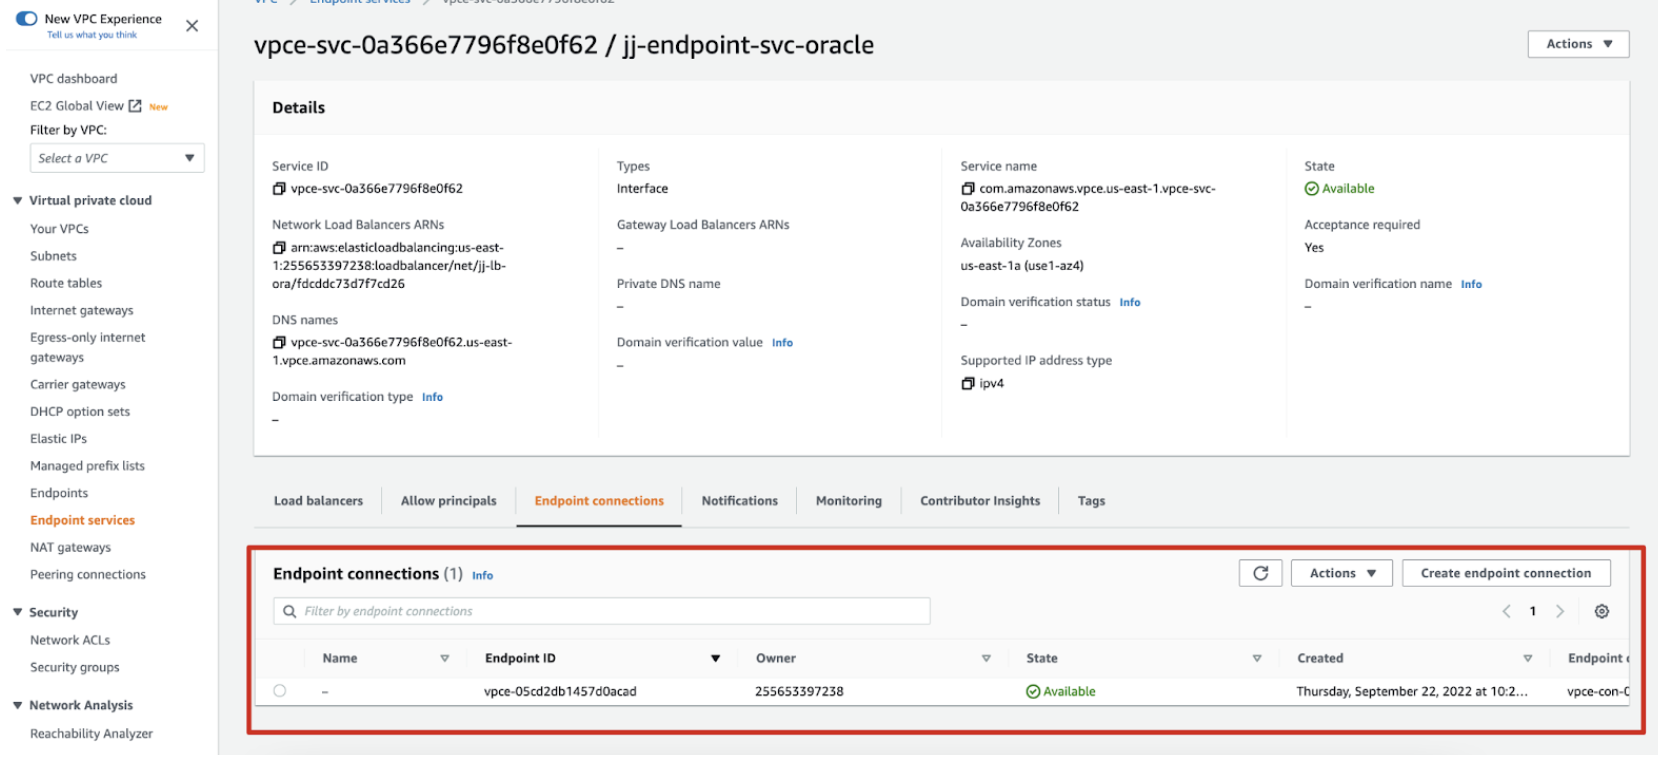Open Tell us what you think link
Image resolution: width=1658 pixels, height=766 pixels.
[92, 35]
